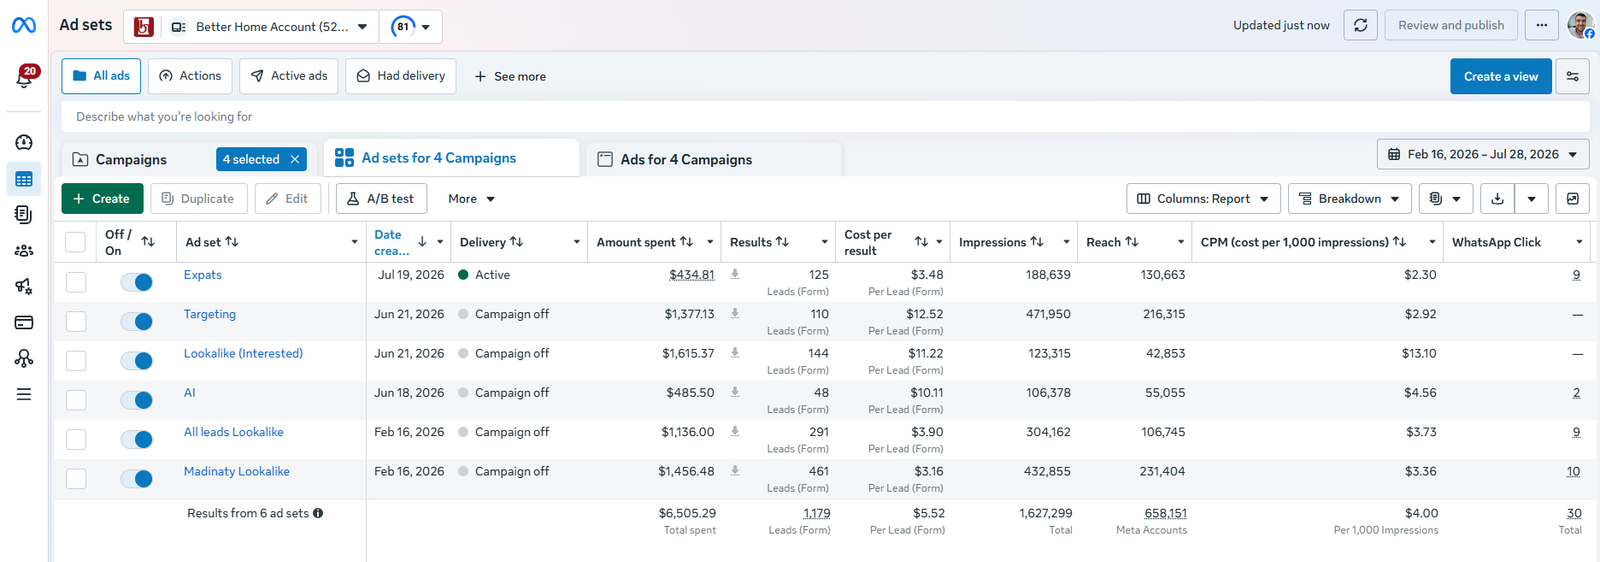1600x562 pixels.
Task: Switch to Ads for 4 Campaigns tab
Action: 686,160
